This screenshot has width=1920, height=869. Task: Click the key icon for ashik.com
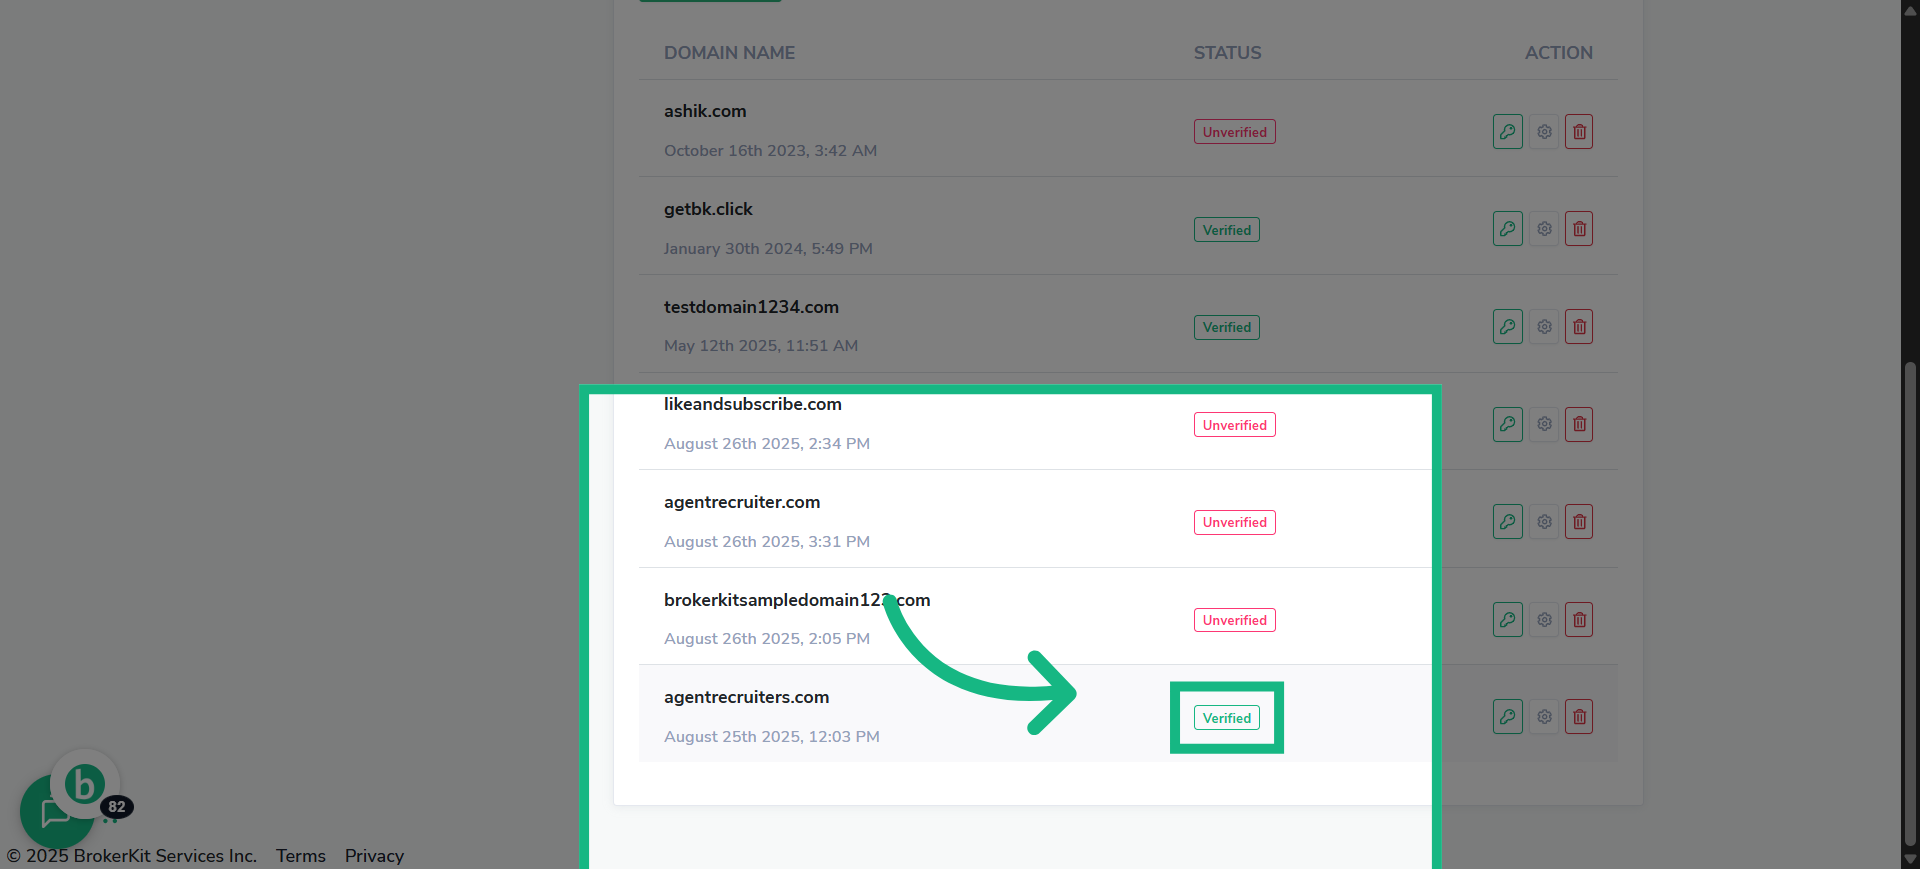[1507, 131]
